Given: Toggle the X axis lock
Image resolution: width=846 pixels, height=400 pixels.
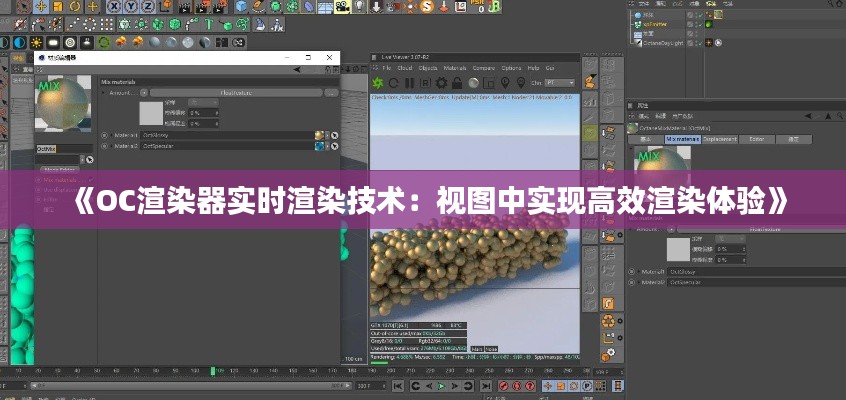Looking at the screenshot, I should coord(114,6).
